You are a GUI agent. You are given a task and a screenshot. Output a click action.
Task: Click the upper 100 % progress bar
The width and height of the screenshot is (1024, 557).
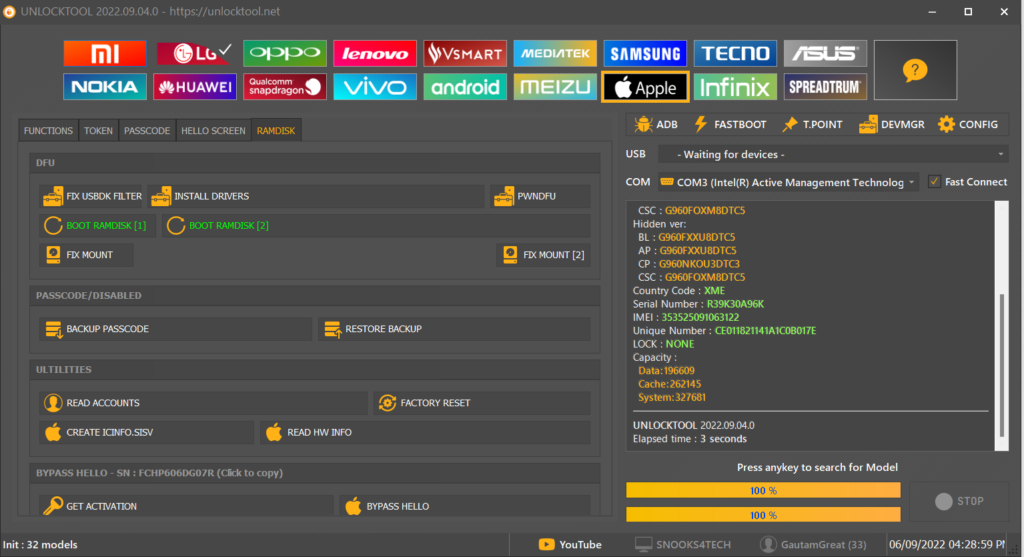[763, 490]
